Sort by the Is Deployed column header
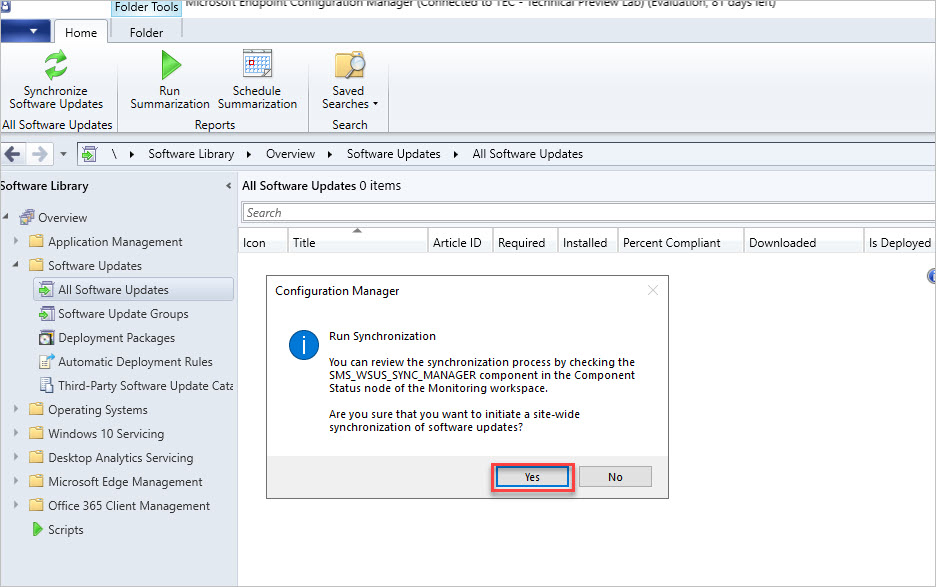Screen dimensions: 936x587 tap(900, 242)
